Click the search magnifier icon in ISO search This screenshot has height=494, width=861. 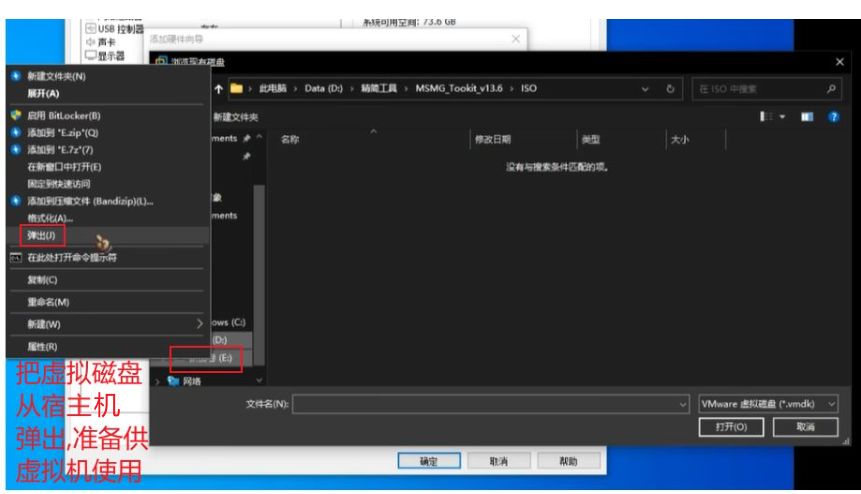click(x=832, y=89)
